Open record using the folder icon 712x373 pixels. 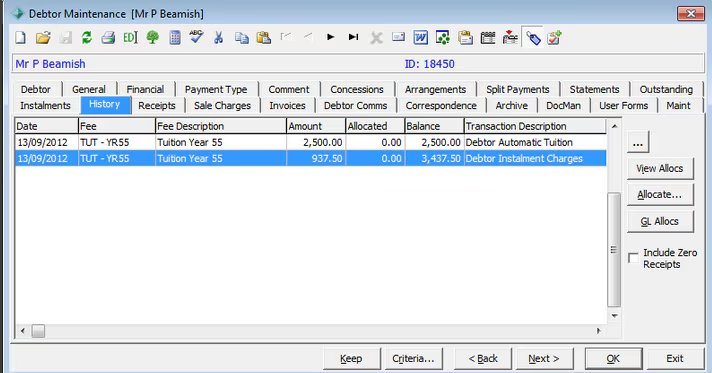pos(43,38)
